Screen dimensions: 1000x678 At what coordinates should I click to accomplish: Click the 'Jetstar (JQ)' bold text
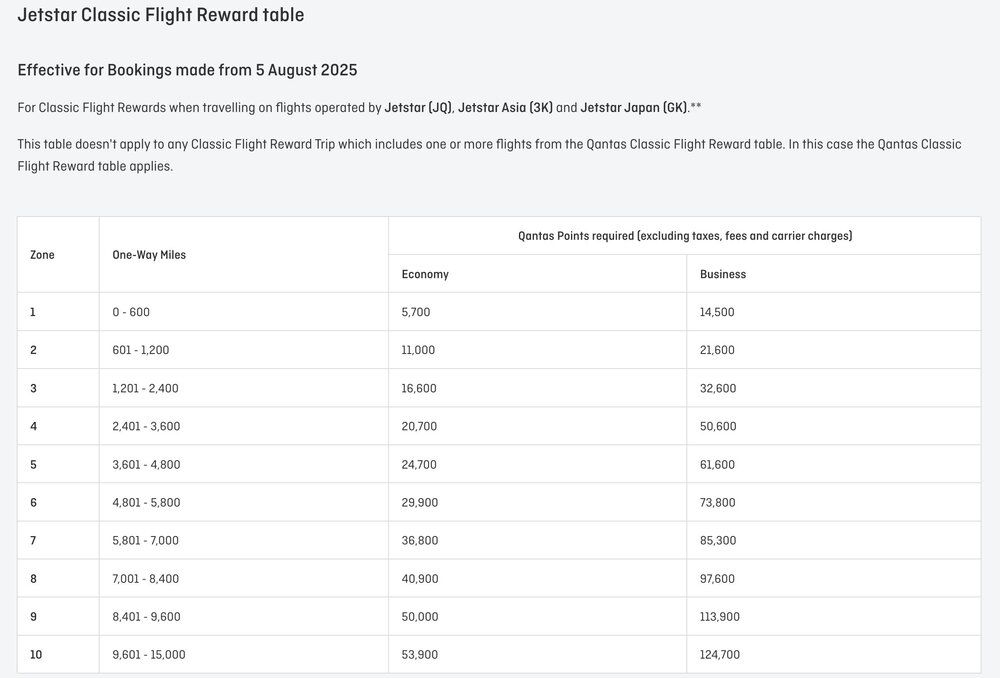[x=418, y=107]
